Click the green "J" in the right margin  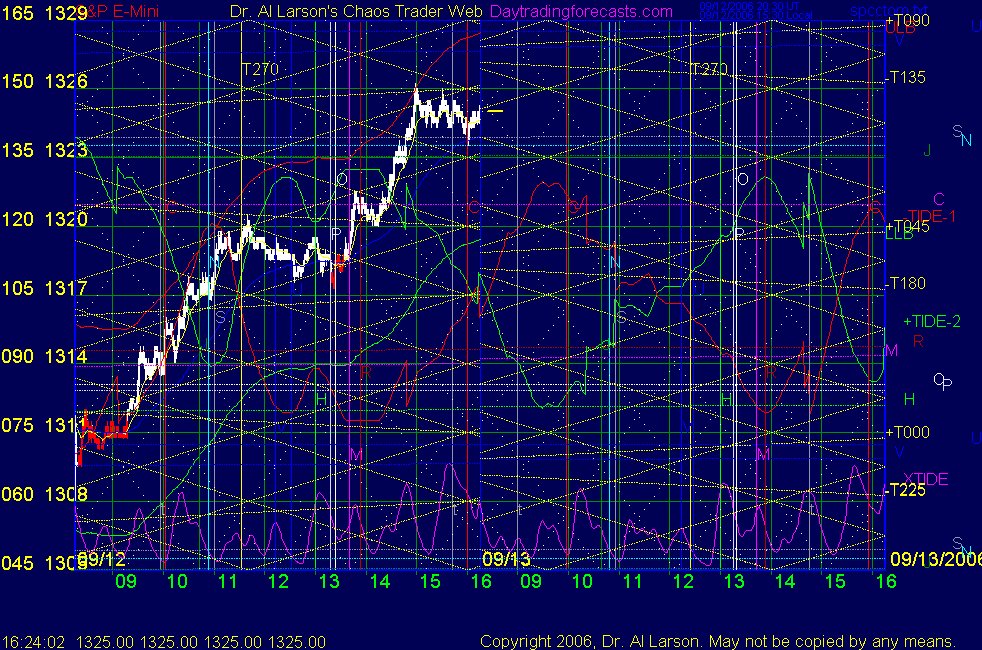click(x=927, y=151)
